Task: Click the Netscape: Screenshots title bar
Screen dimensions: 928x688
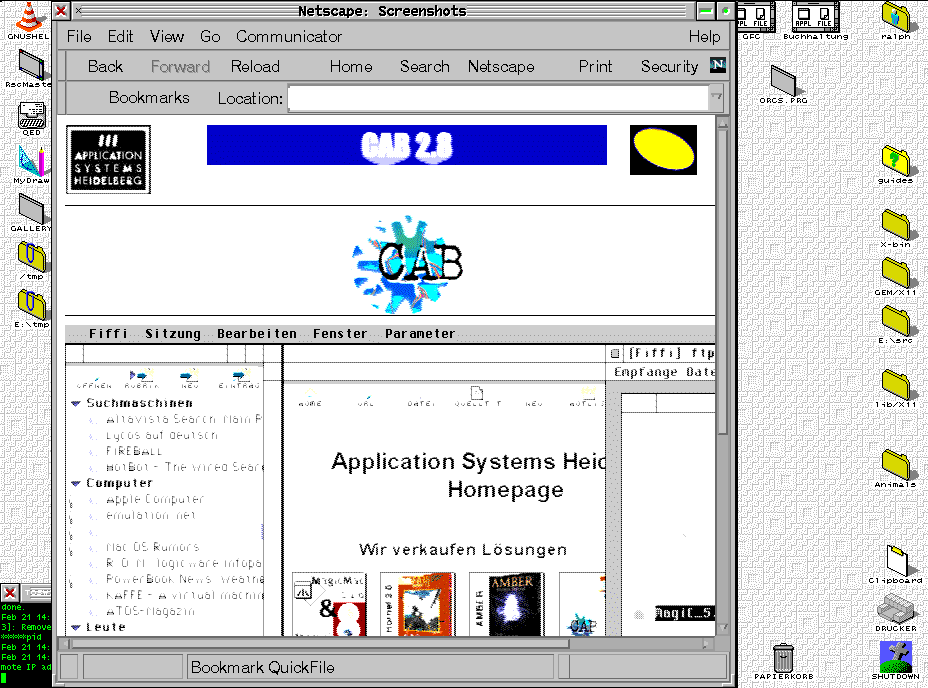Action: click(x=382, y=11)
